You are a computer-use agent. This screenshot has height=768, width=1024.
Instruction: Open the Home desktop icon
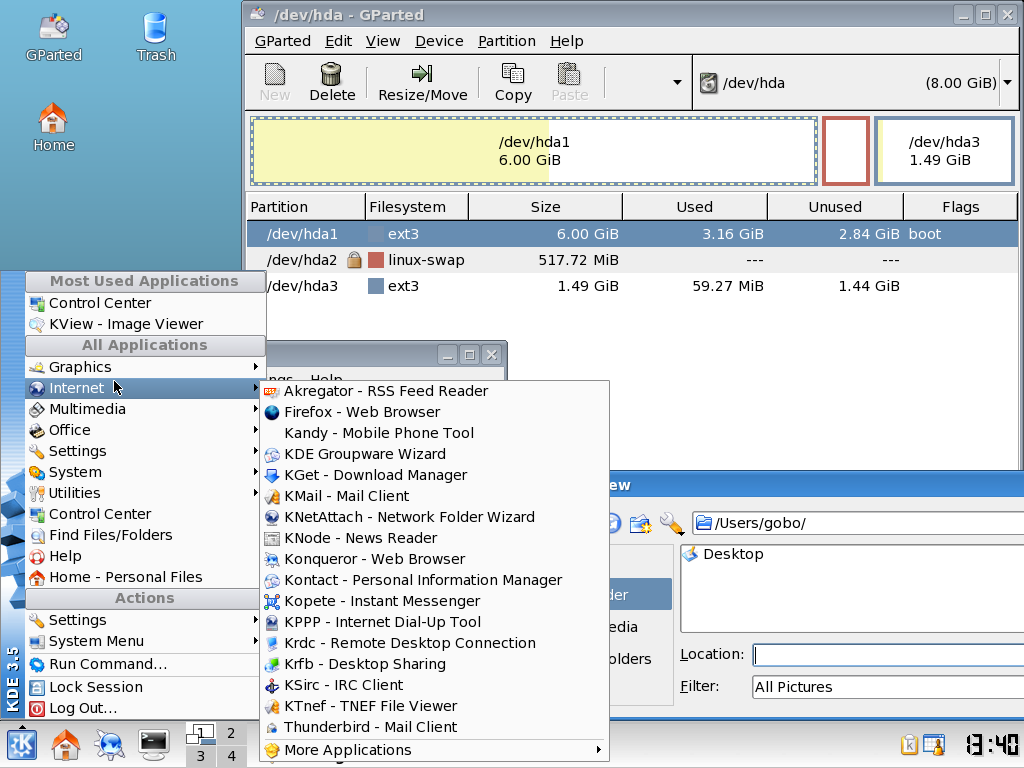click(54, 128)
